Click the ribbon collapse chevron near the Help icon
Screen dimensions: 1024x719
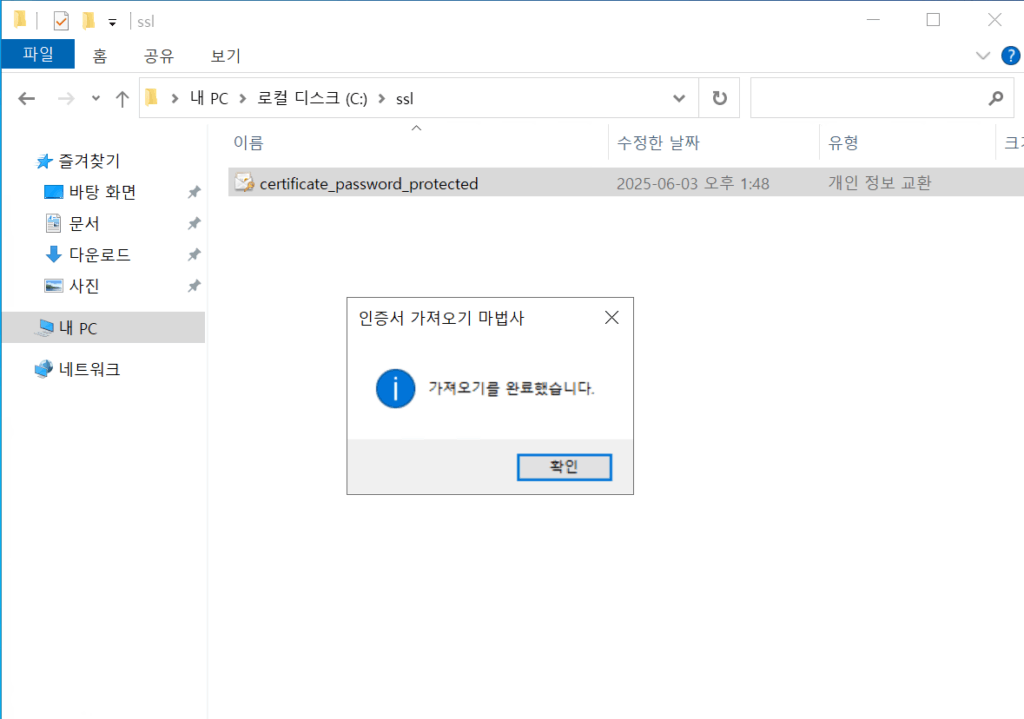[x=983, y=55]
